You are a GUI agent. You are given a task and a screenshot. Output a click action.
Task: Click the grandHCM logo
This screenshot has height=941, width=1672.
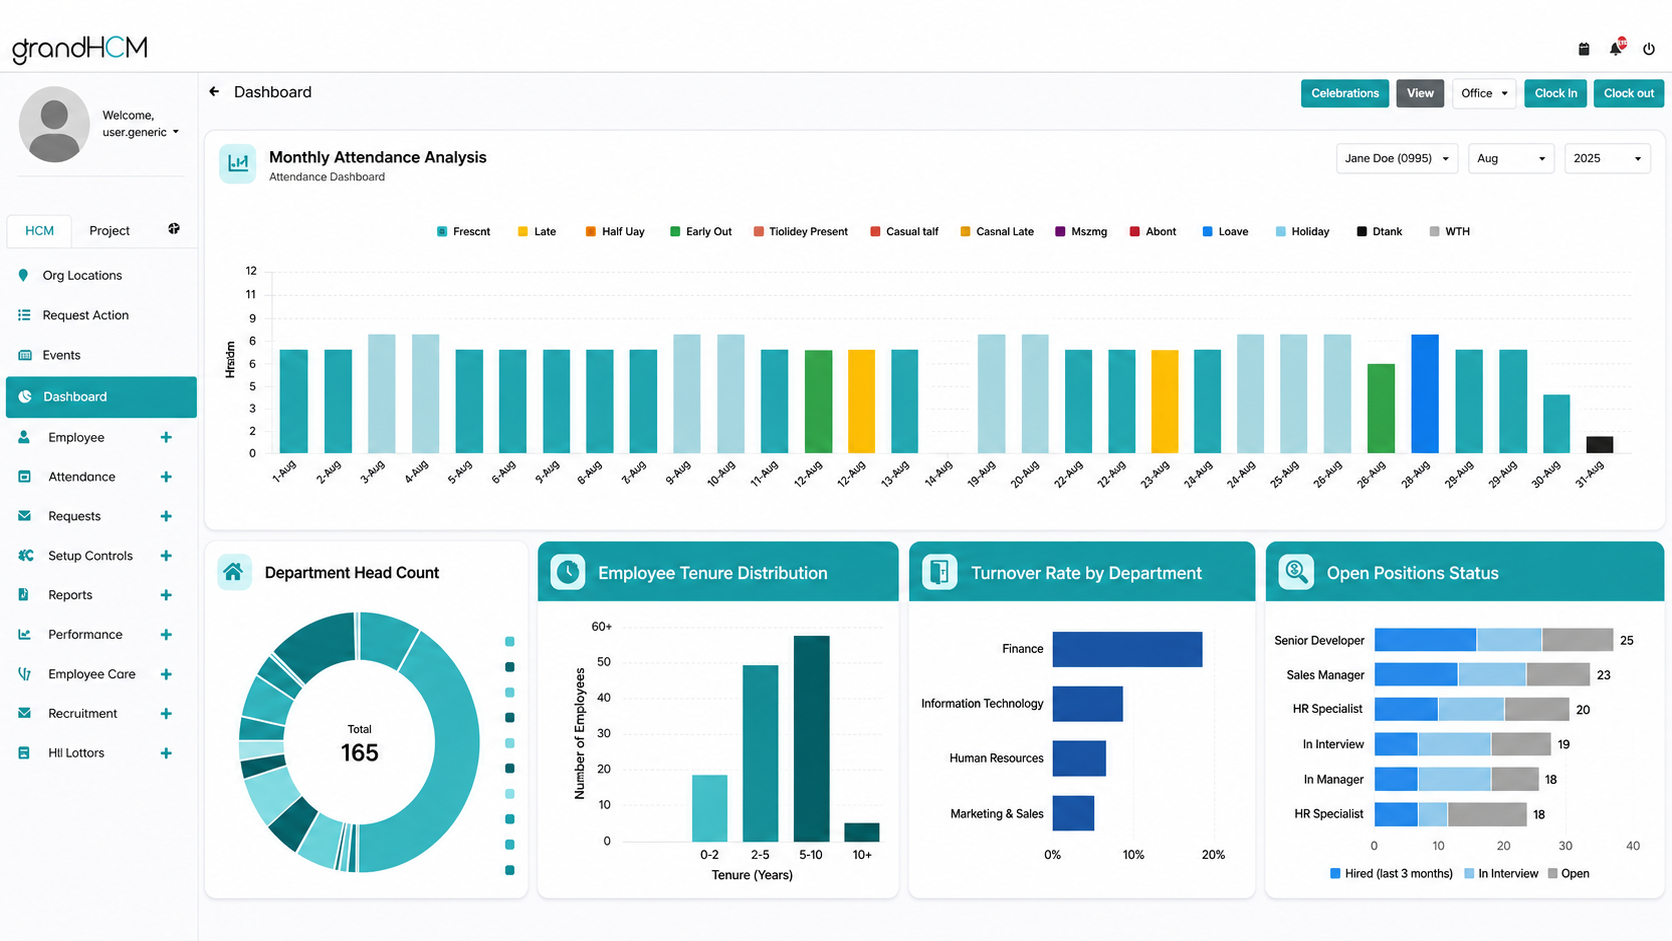80,48
